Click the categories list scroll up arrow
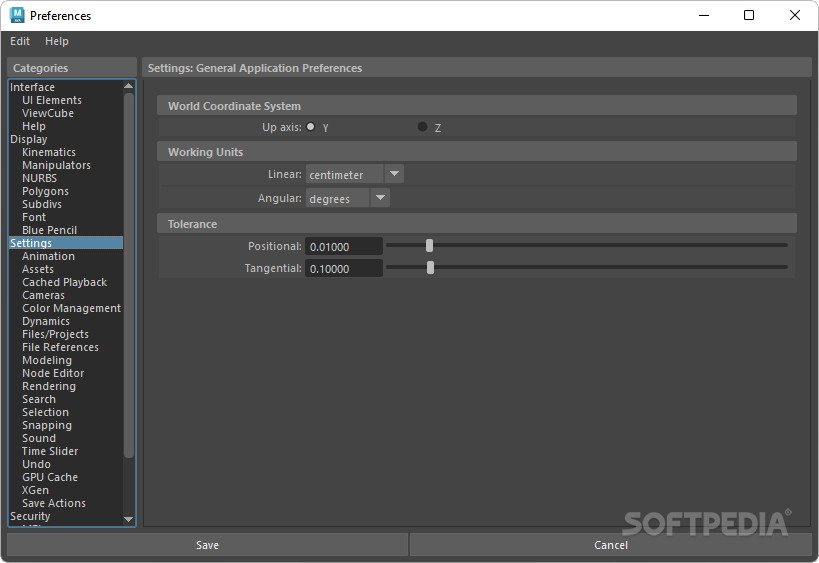819x563 pixels. pos(128,86)
